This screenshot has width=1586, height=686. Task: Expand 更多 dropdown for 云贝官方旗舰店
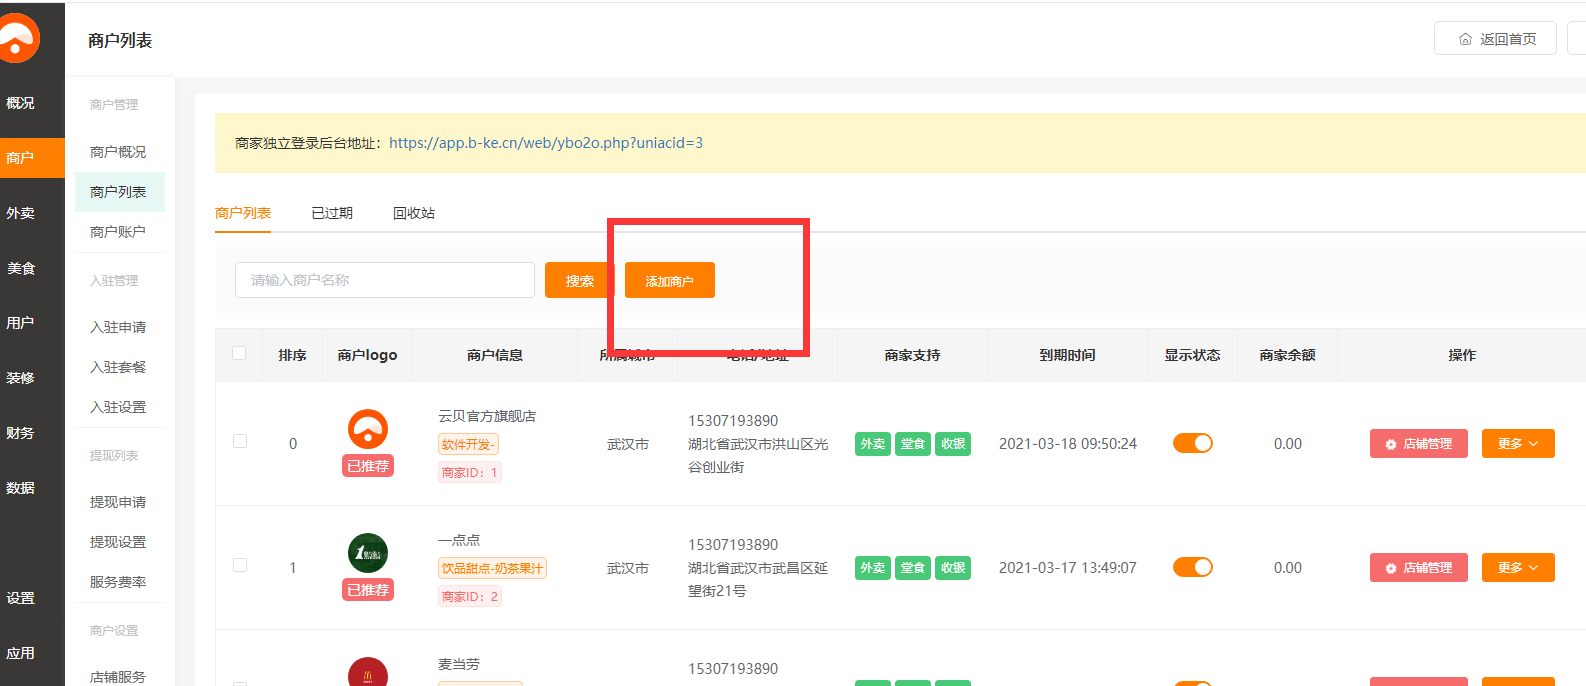(1518, 443)
